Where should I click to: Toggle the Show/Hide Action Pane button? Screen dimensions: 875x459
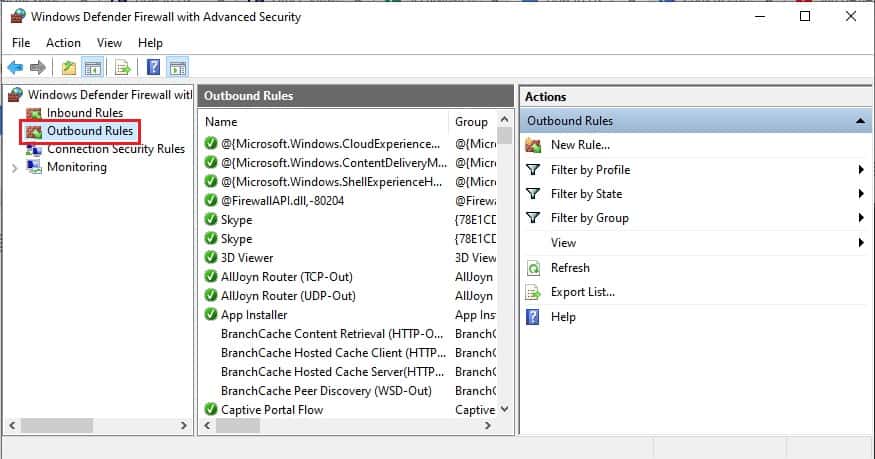(178, 68)
